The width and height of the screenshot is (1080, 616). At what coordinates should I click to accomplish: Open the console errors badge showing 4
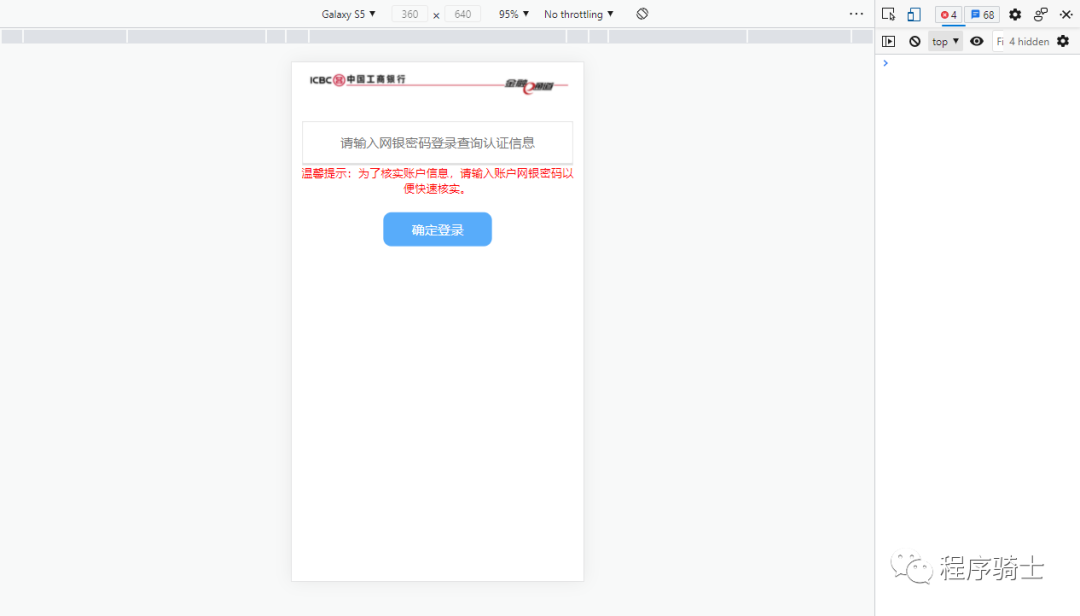point(947,14)
